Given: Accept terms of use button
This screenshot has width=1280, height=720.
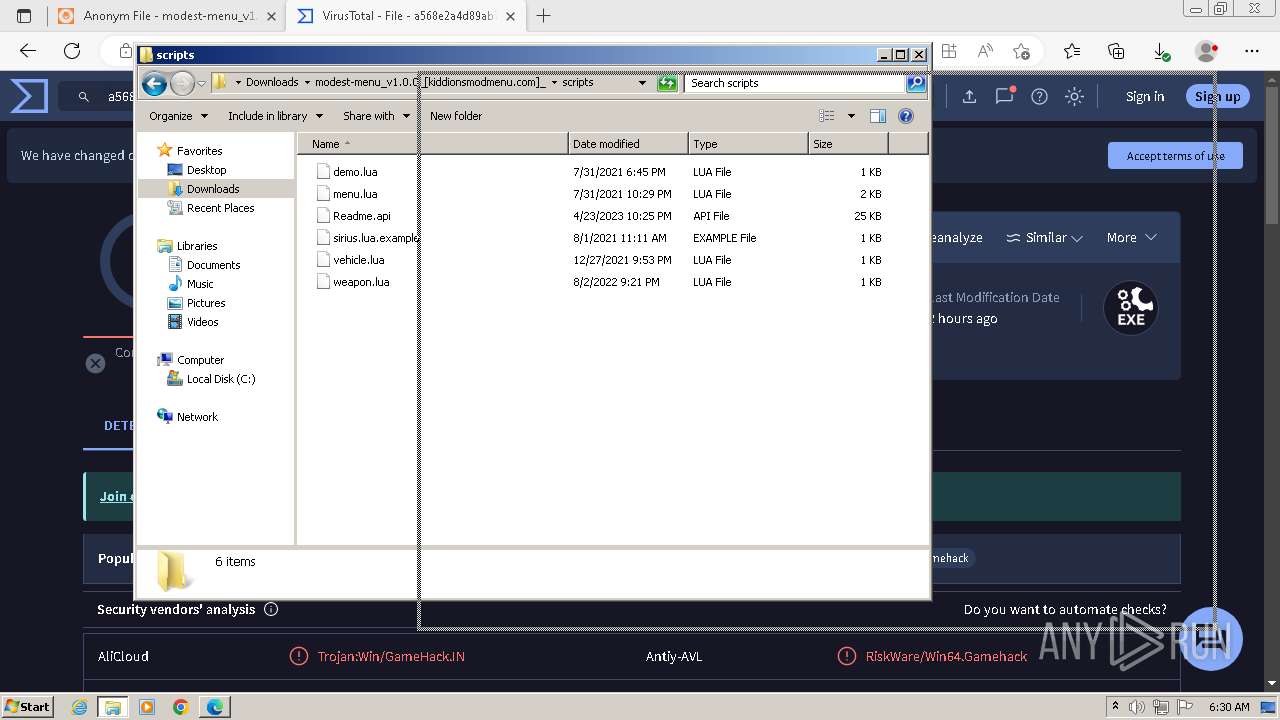Looking at the screenshot, I should tap(1175, 156).
